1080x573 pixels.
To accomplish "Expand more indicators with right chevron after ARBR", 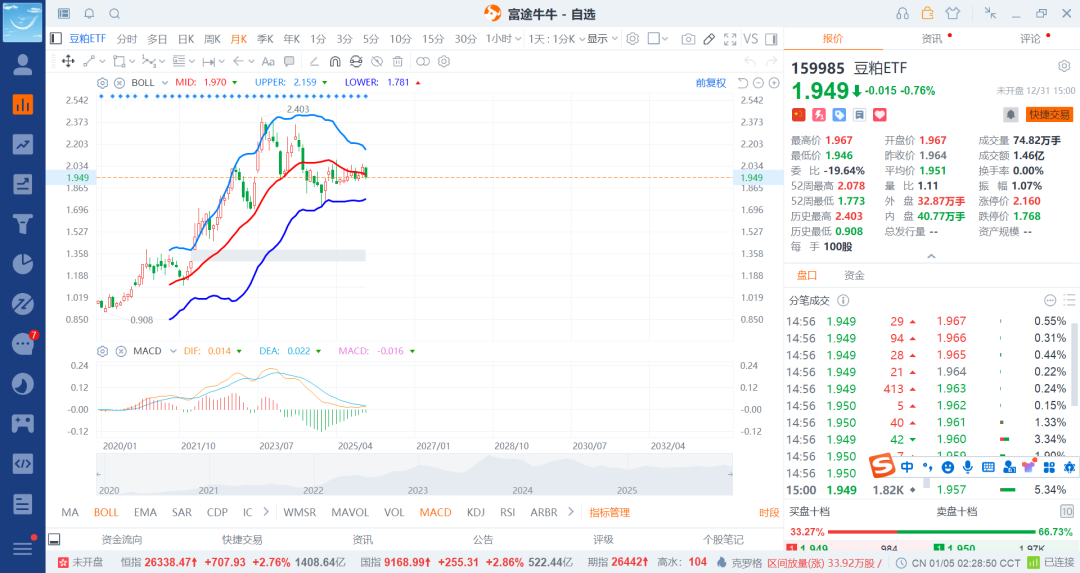I will [570, 512].
